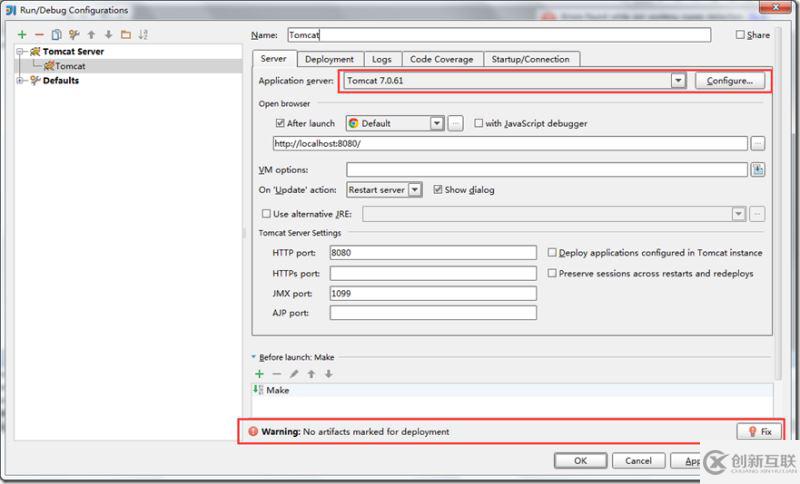Screen dimensions: 800x484
Task: Switch to Deployment tab
Action: (329, 59)
